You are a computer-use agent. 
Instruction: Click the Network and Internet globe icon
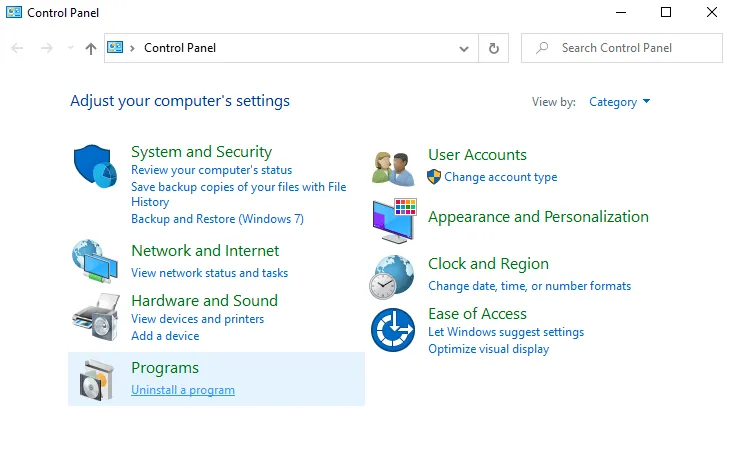pyautogui.click(x=95, y=261)
